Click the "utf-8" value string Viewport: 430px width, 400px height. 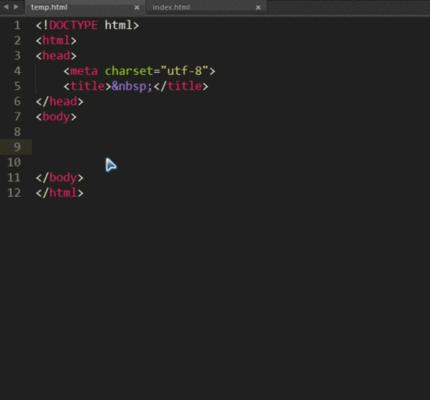coord(184,71)
